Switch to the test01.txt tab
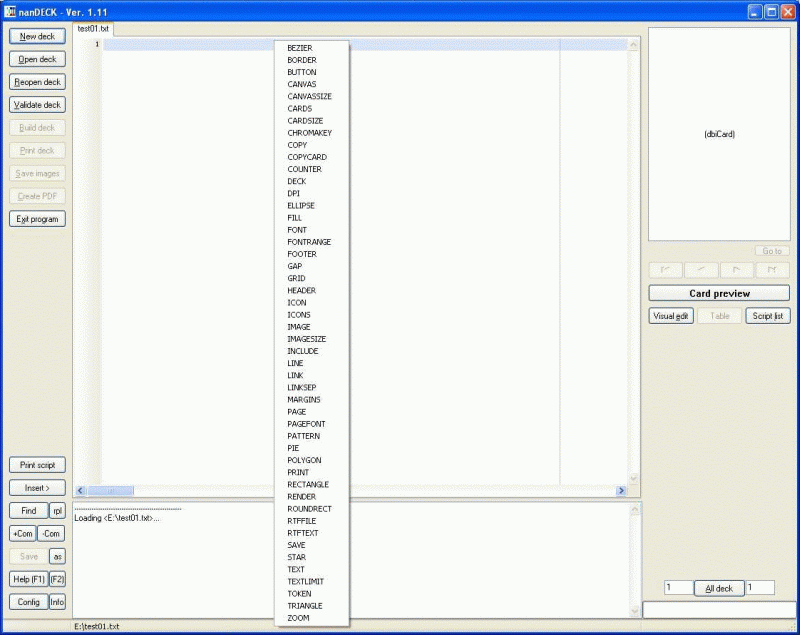The width and height of the screenshot is (800, 635). click(x=93, y=29)
